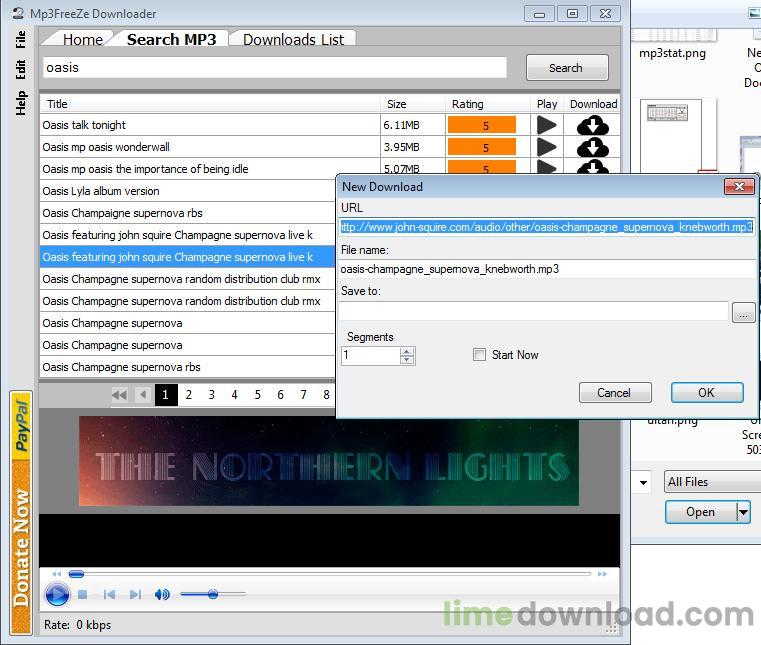Click the rewind arrows beside seek bar

click(x=57, y=574)
